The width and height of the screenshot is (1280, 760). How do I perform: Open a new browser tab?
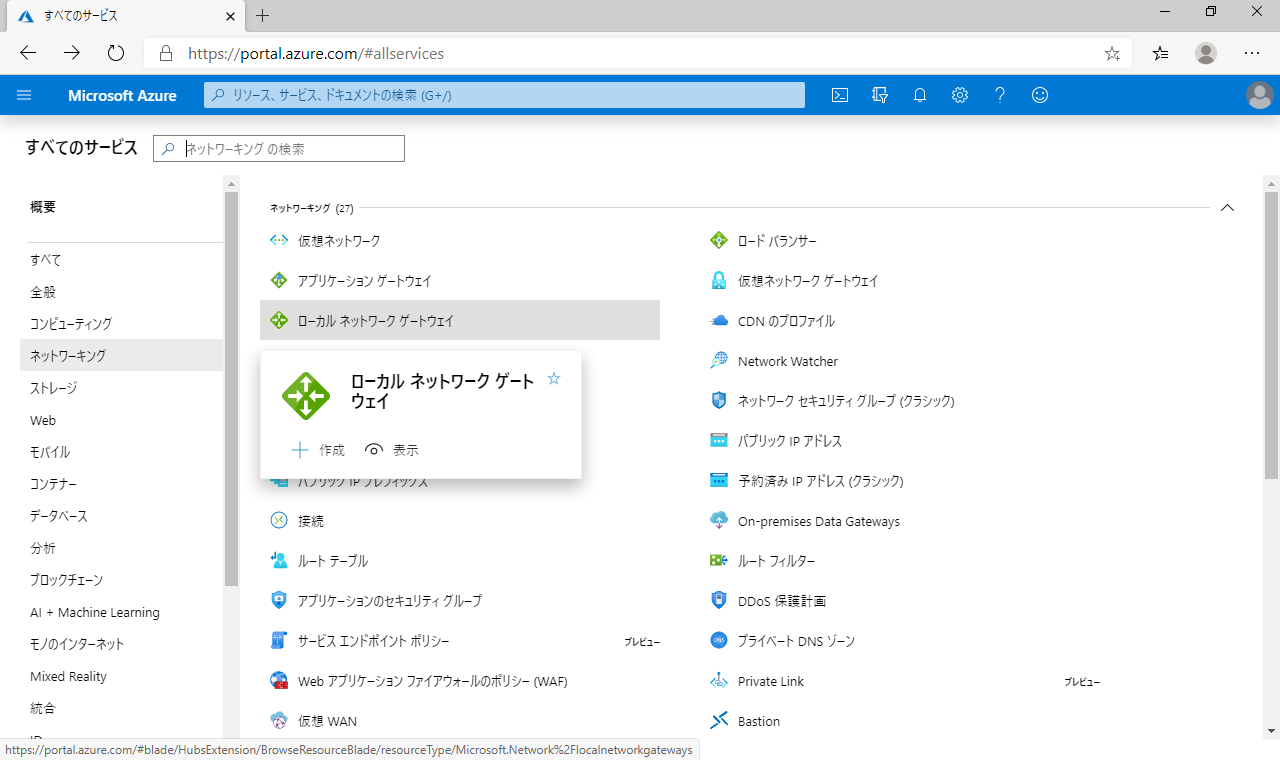(263, 15)
